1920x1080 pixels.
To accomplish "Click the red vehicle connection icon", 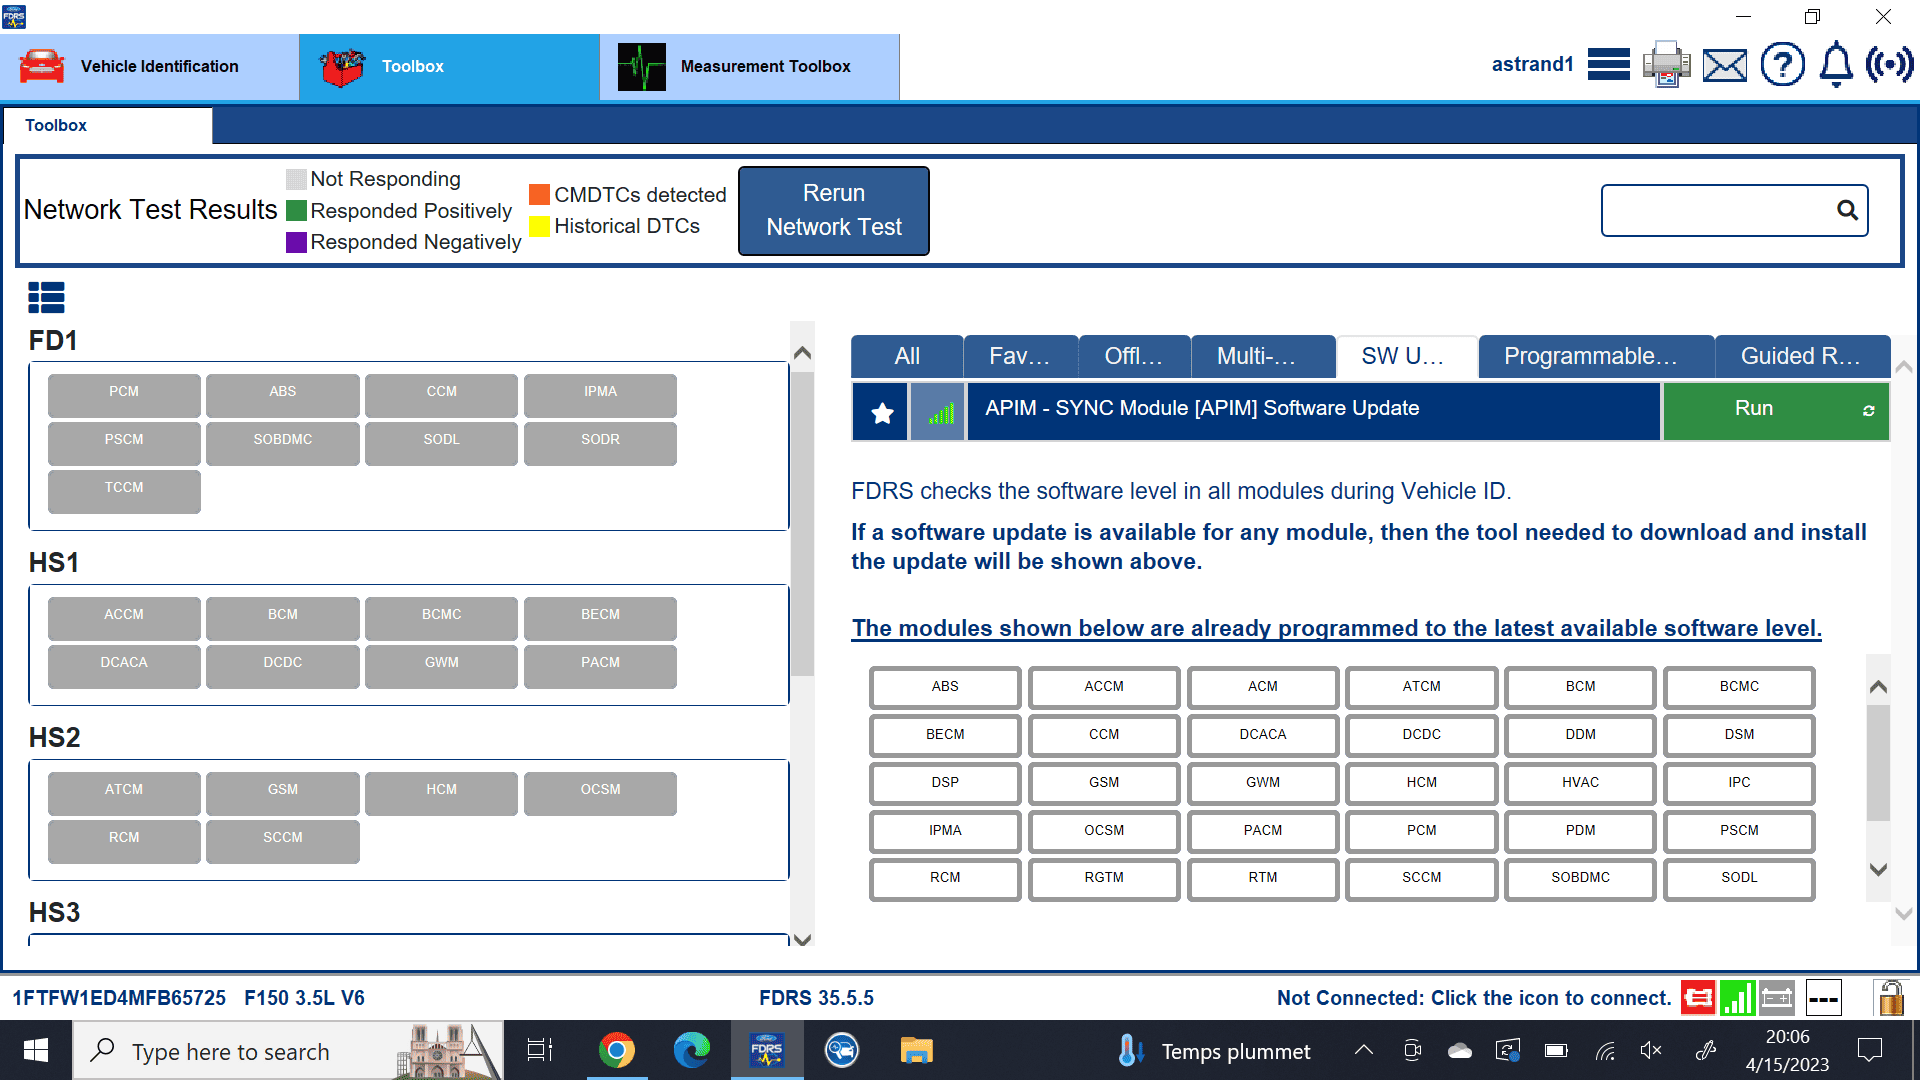I will tap(1697, 997).
